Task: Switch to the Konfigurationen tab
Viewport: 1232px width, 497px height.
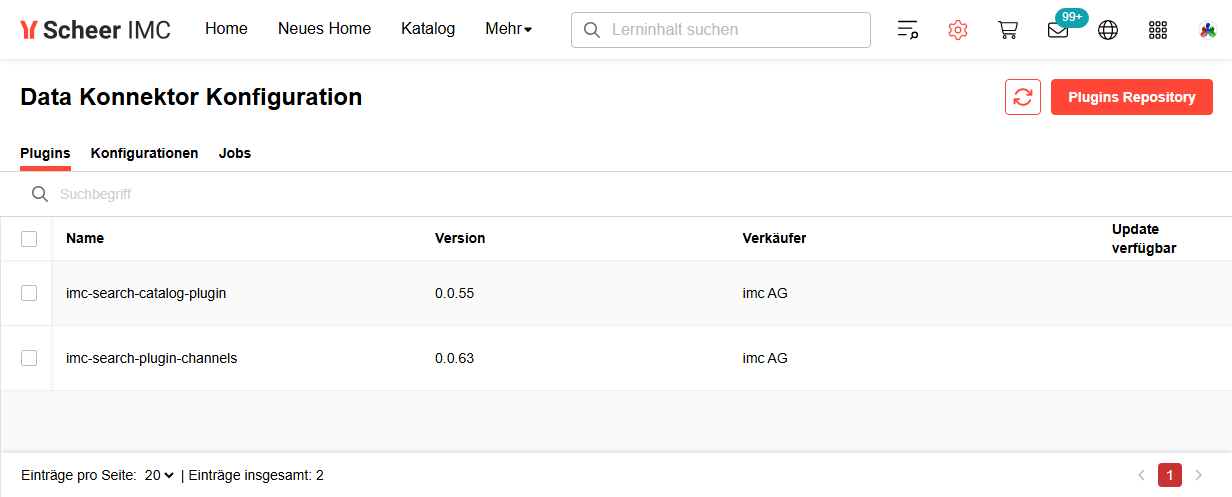Action: coord(144,153)
